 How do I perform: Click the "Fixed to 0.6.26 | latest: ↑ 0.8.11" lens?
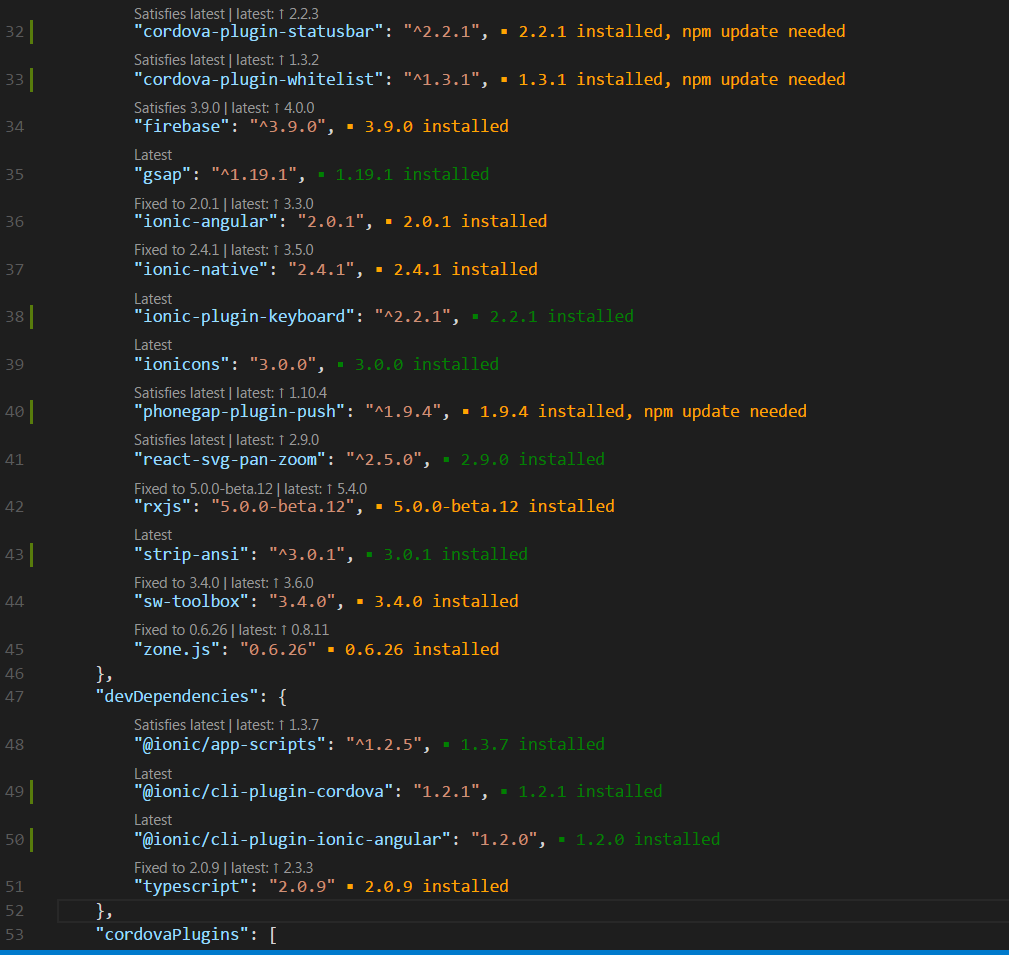(x=231, y=629)
